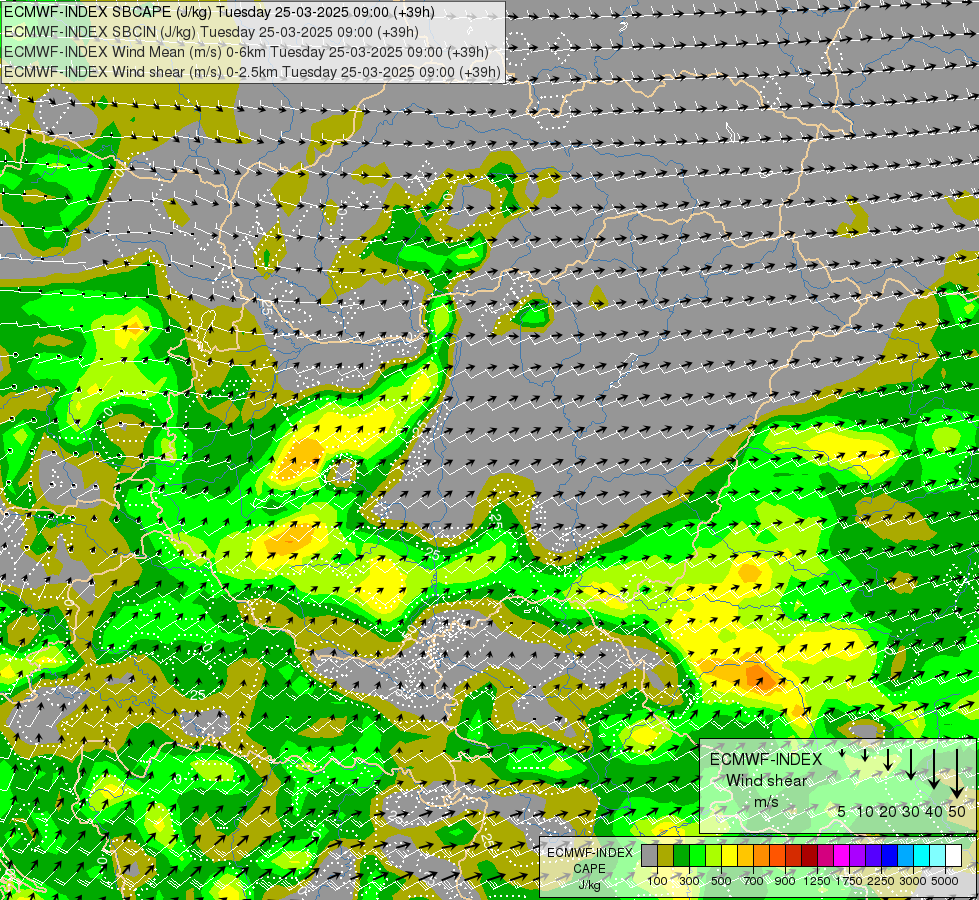Select the gray CAPE legend swatch
This screenshot has height=900, width=979.
click(x=649, y=856)
